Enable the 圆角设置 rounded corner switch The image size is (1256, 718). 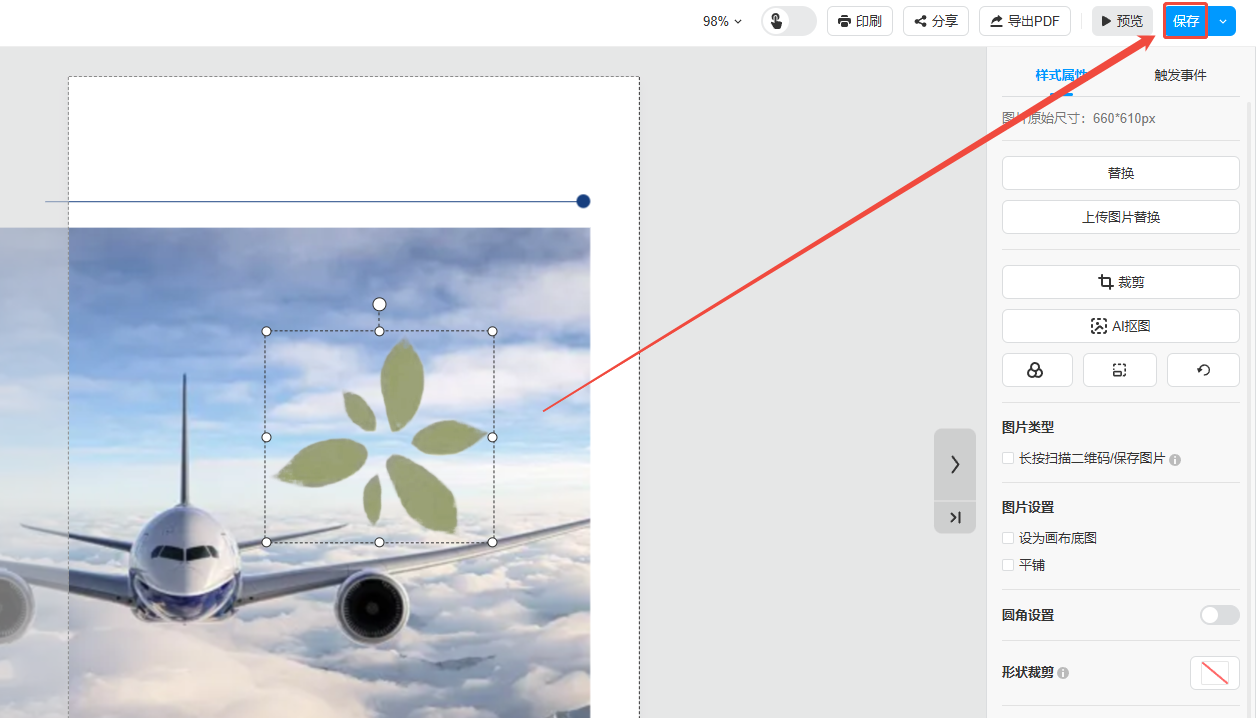[1219, 615]
